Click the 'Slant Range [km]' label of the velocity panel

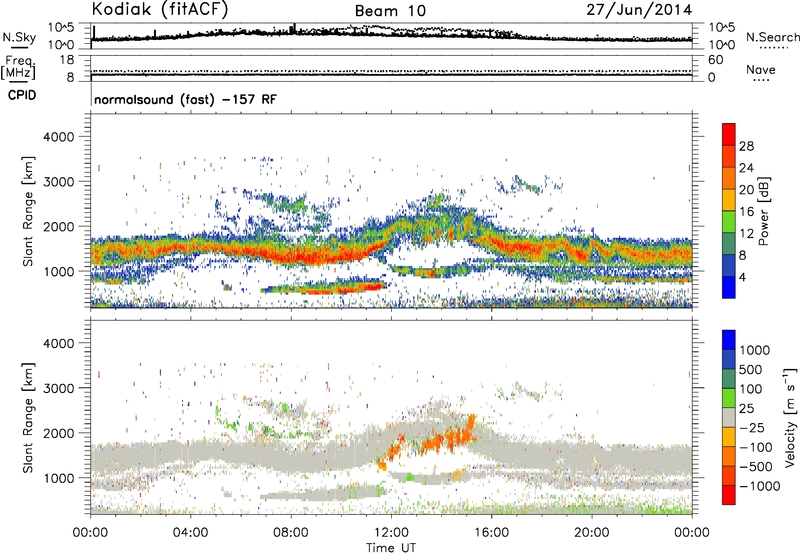[x=28, y=418]
